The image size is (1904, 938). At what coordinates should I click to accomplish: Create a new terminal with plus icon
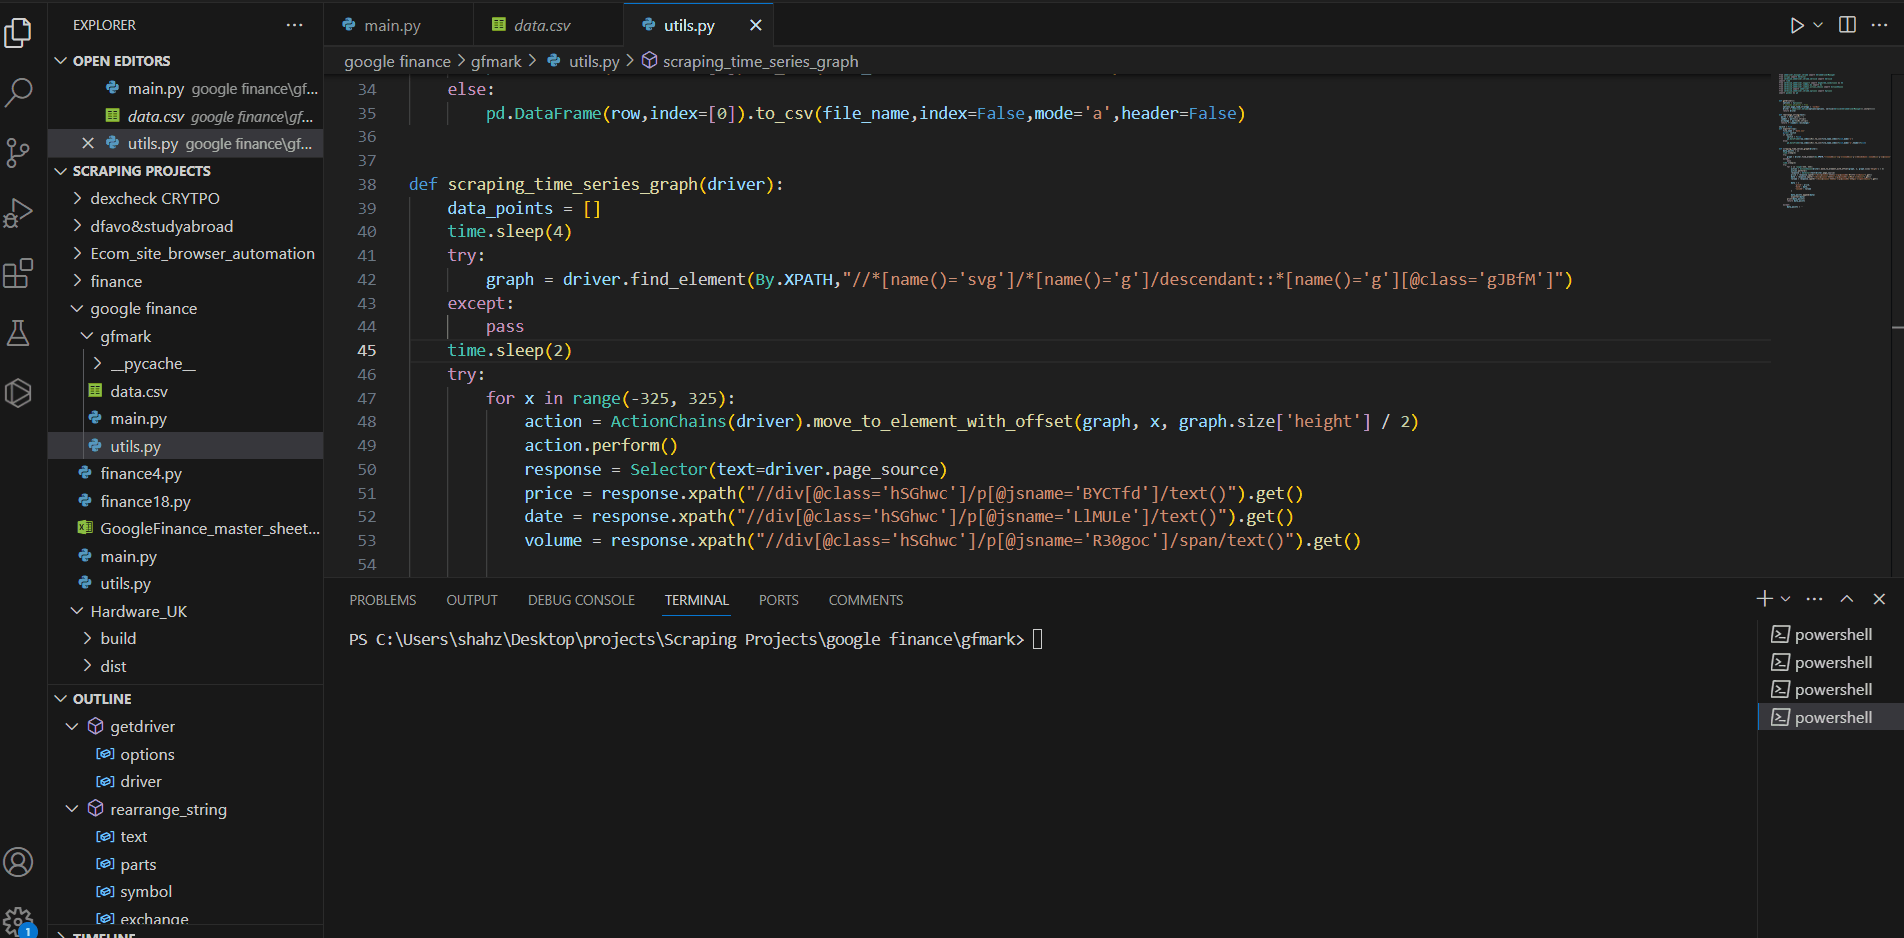point(1764,599)
